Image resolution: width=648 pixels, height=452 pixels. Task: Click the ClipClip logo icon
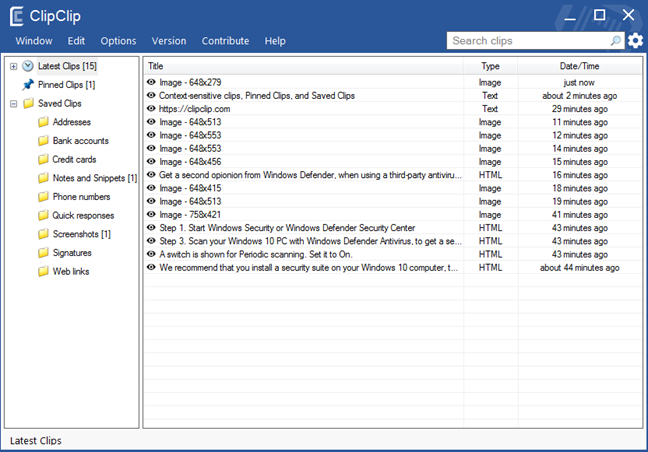(x=17, y=17)
